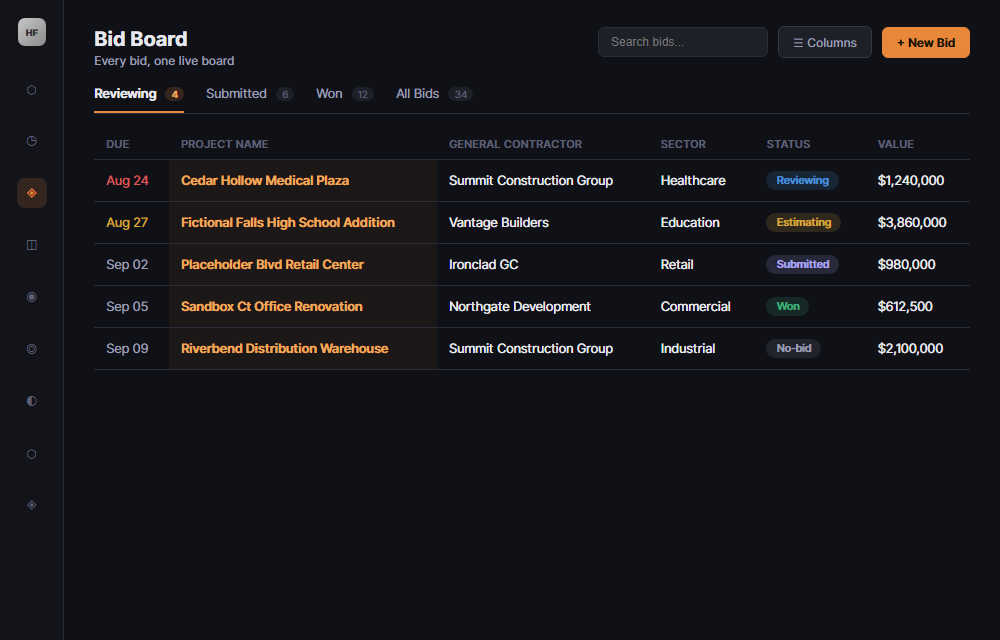Image resolution: width=1000 pixels, height=640 pixels.
Task: Click the $3,860,000 value
Action: coord(912,222)
